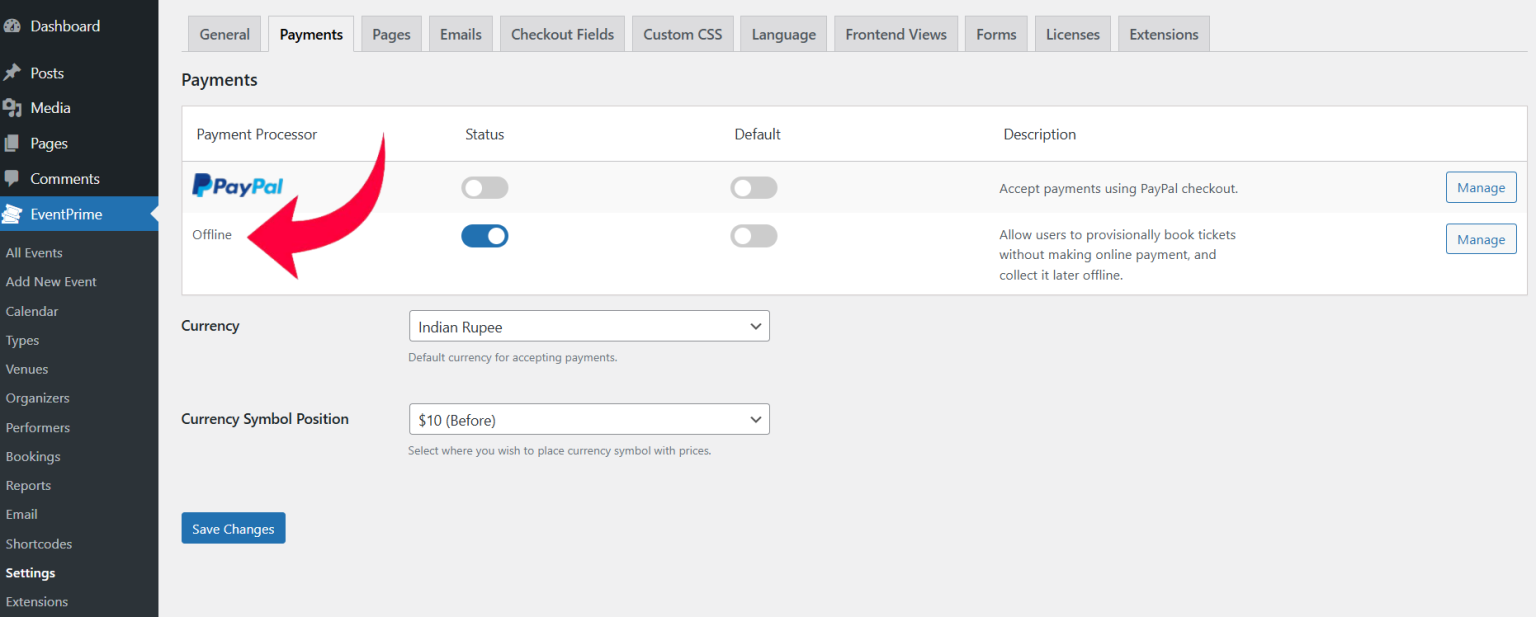Set Offline as the default payment method

click(753, 235)
